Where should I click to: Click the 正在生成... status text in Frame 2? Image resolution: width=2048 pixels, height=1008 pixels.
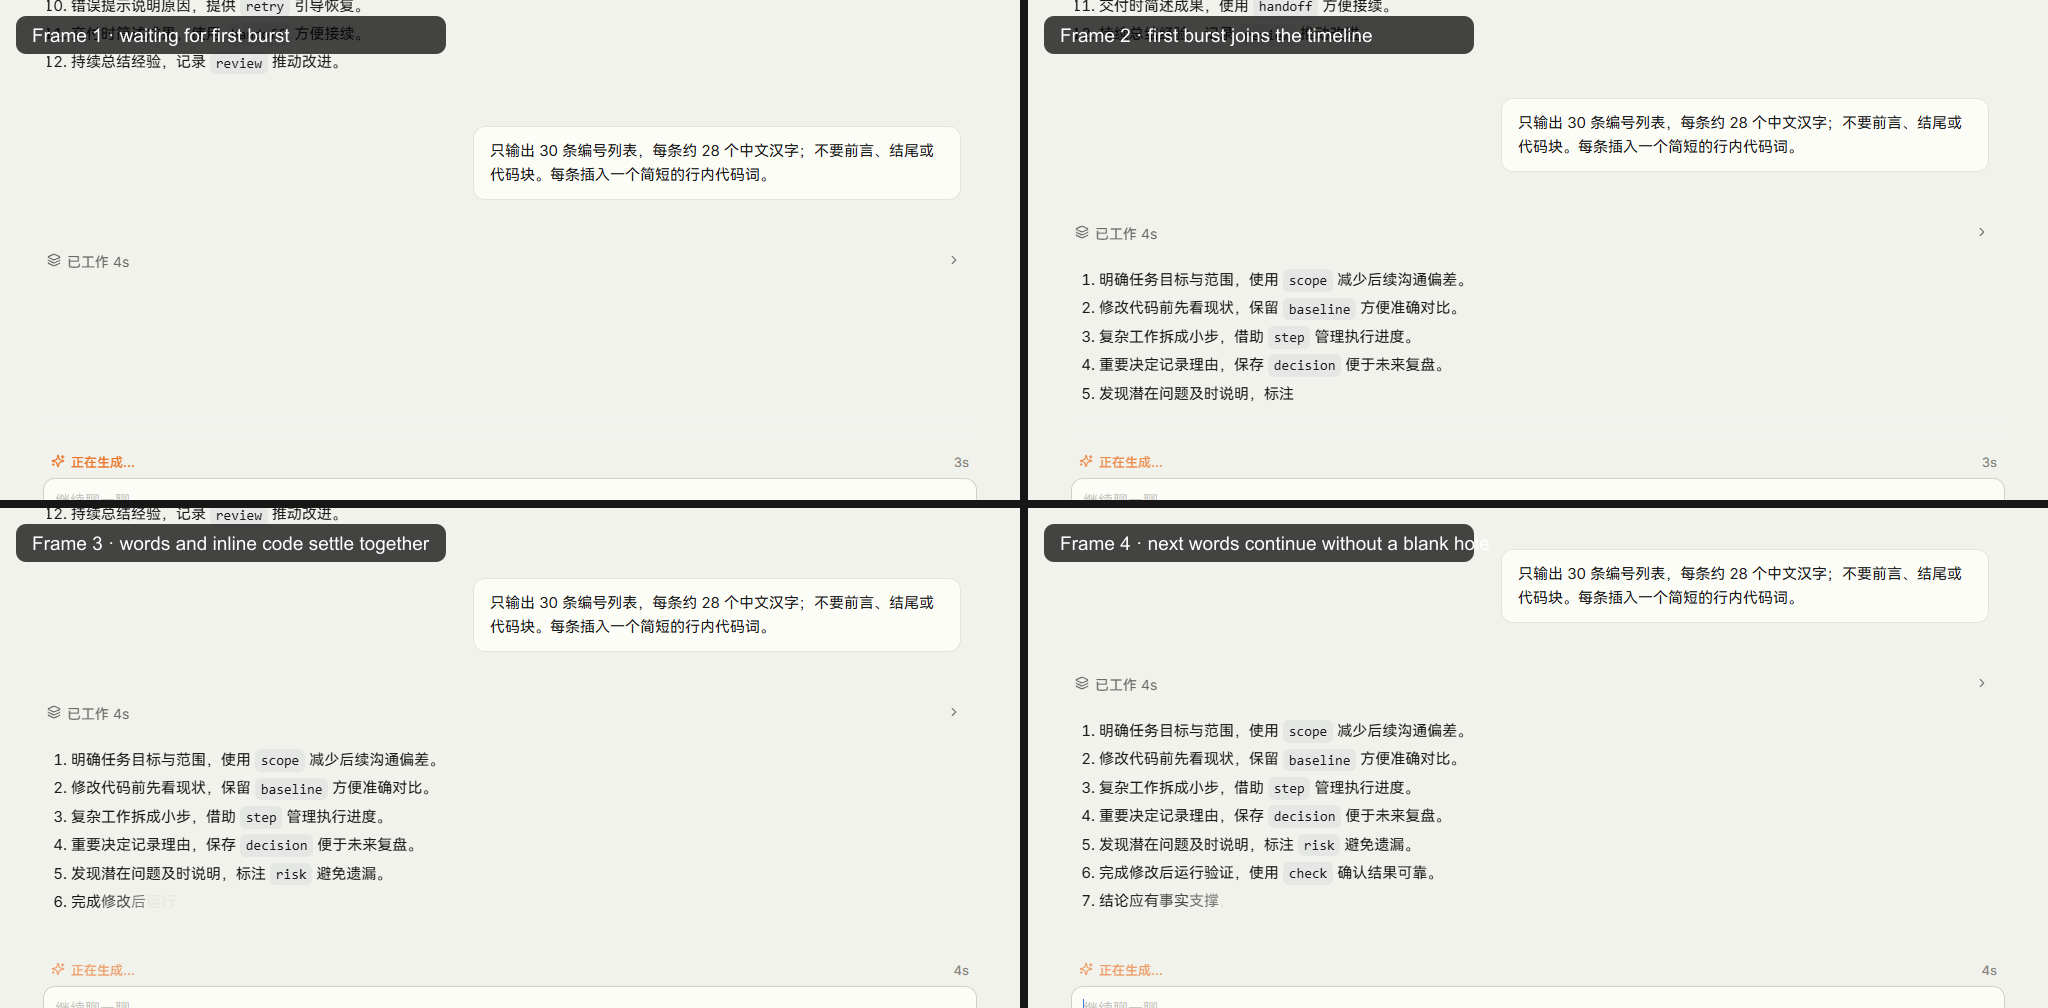(1130, 462)
